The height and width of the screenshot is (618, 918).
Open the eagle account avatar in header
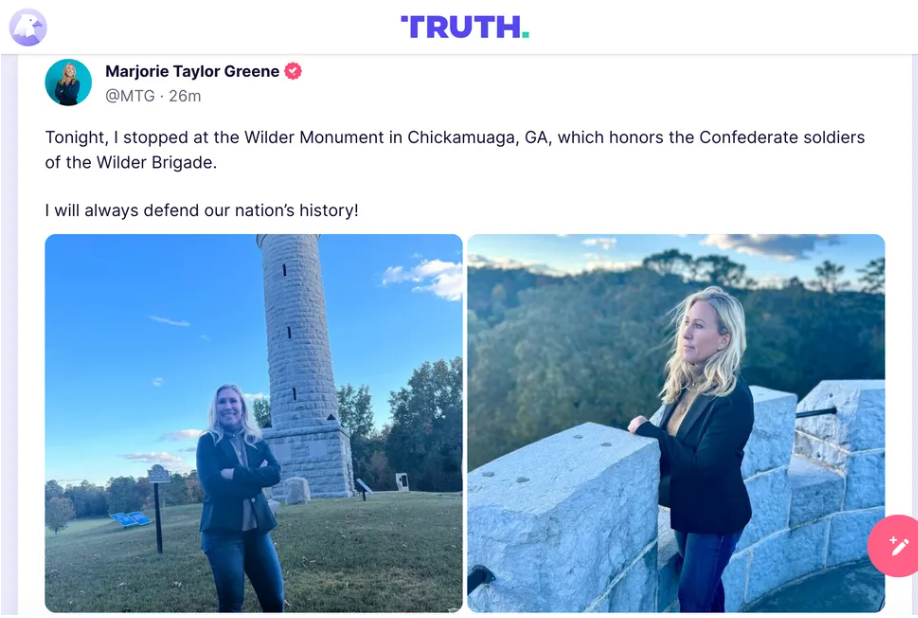pyautogui.click(x=28, y=28)
